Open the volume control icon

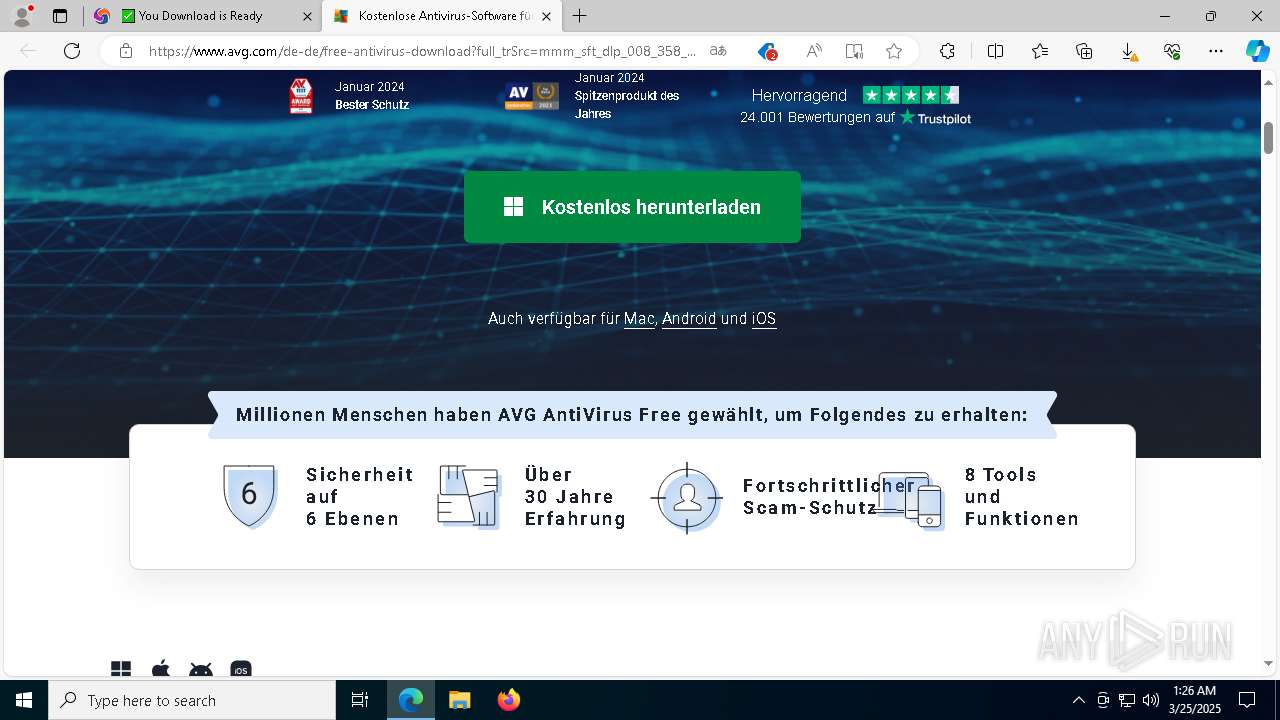[1150, 700]
